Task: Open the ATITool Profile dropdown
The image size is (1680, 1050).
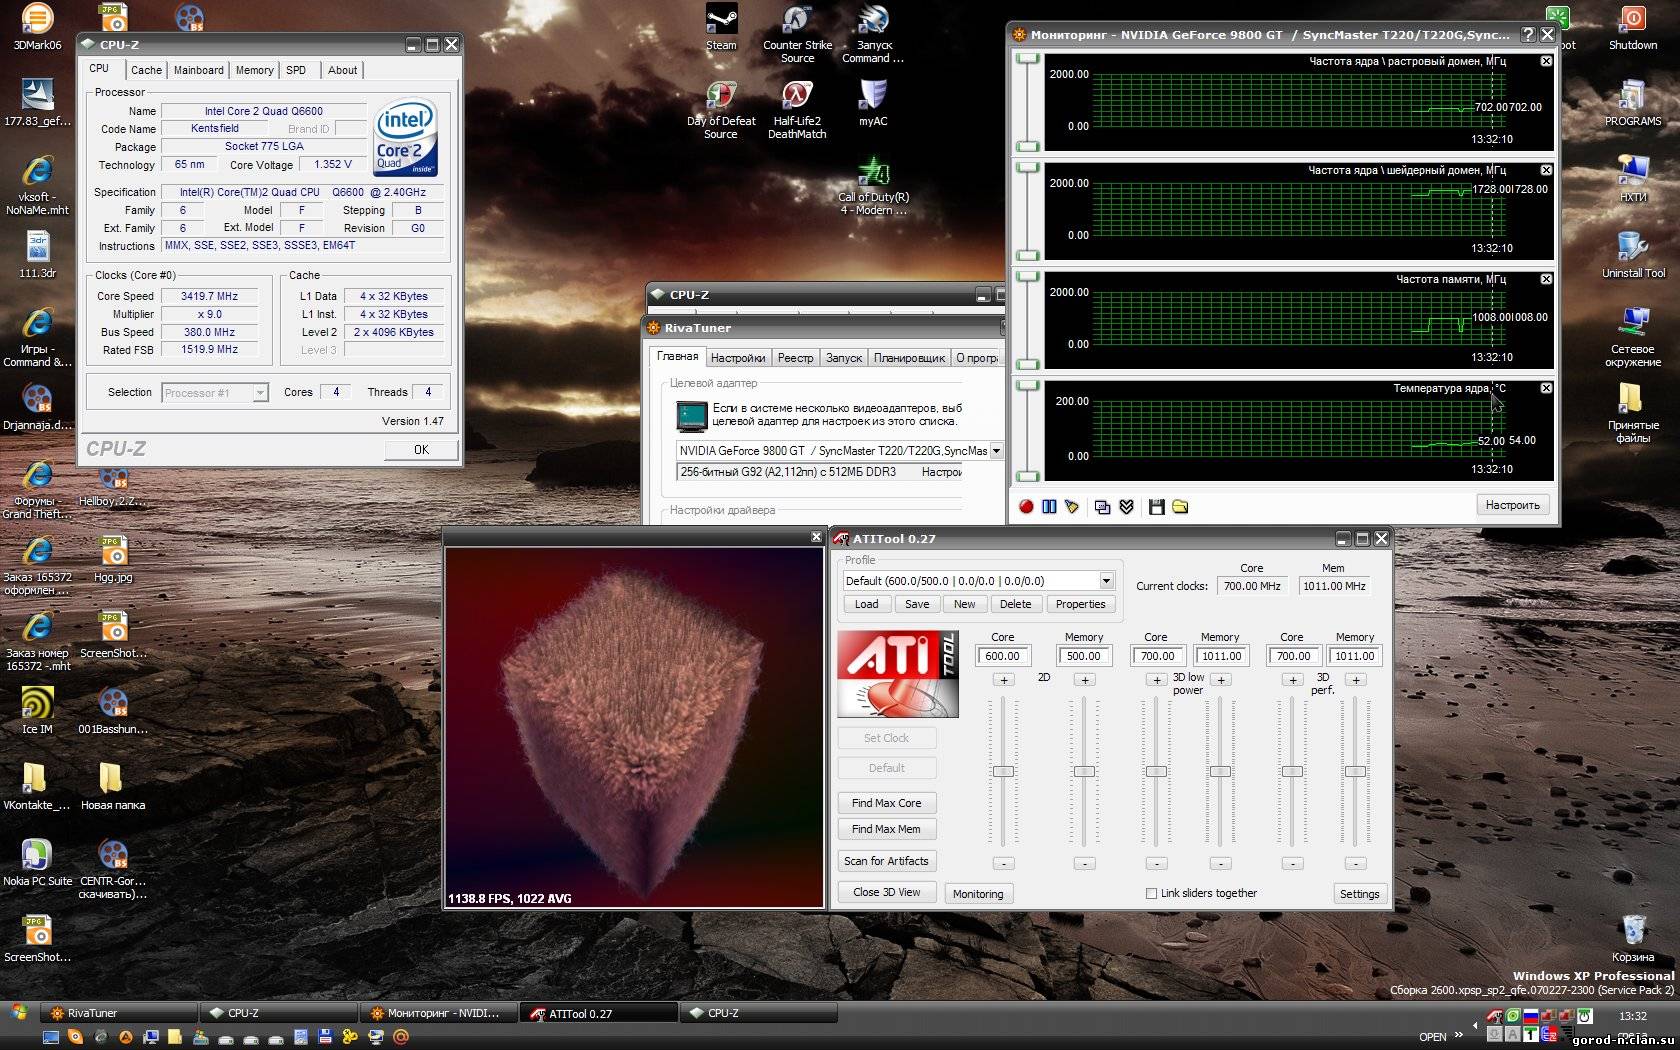Action: pos(1106,581)
